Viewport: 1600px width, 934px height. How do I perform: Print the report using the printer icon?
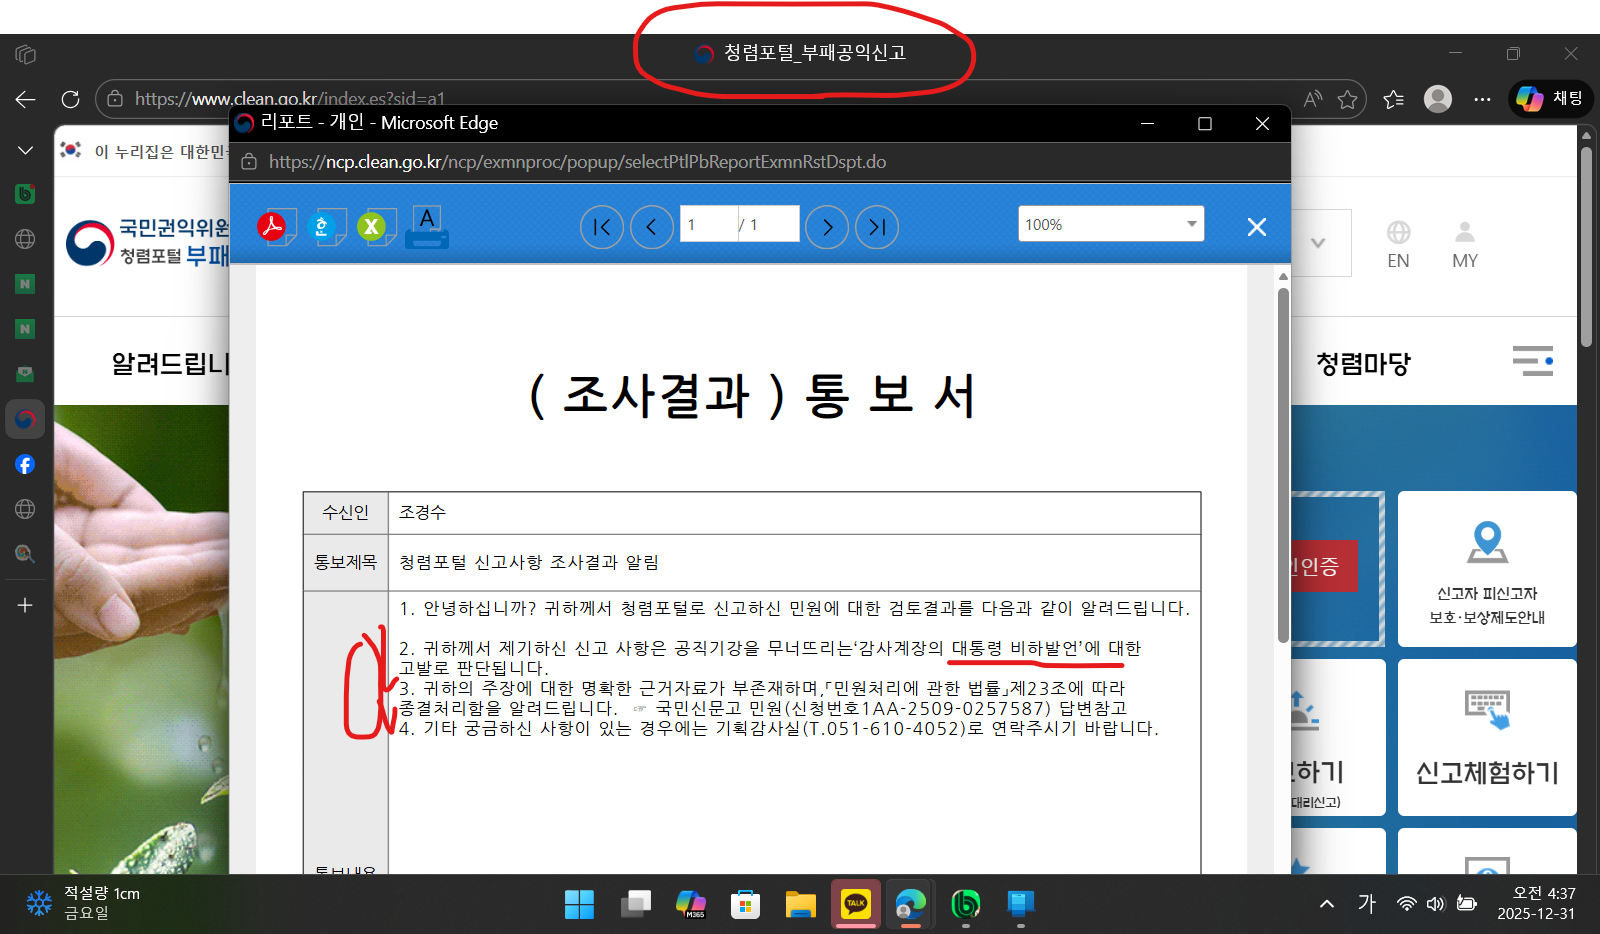(427, 227)
